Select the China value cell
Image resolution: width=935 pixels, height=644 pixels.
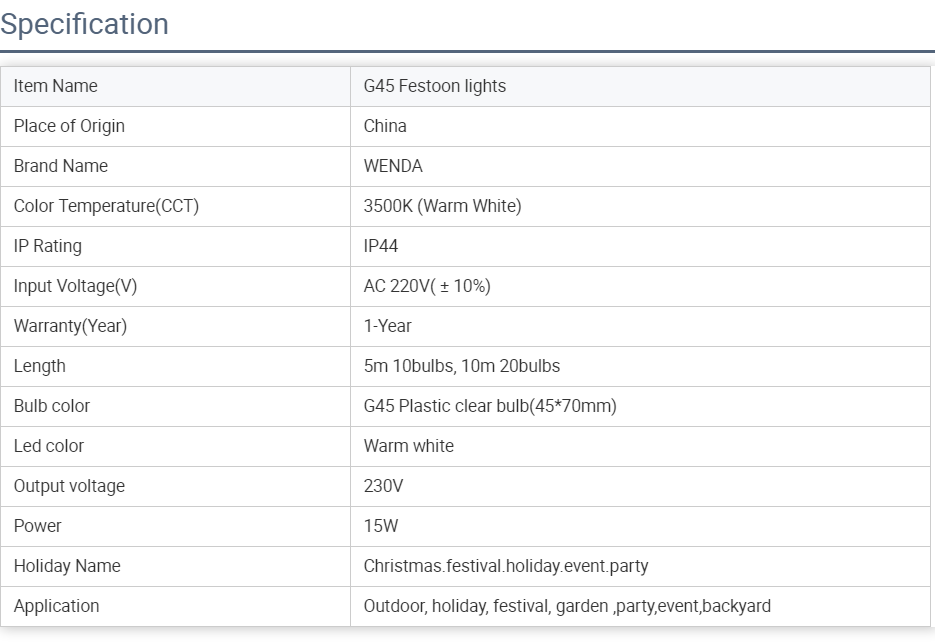pyautogui.click(x=385, y=126)
